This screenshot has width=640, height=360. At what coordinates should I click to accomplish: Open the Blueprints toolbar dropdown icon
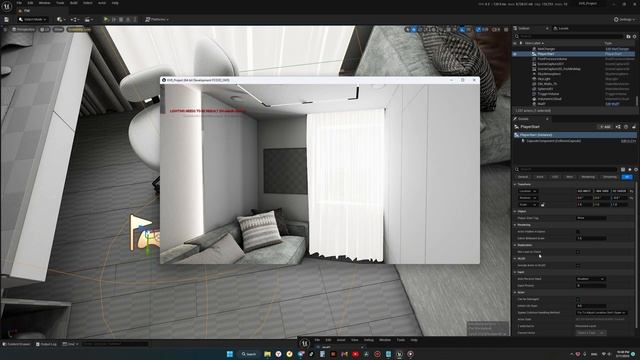click(x=75, y=20)
